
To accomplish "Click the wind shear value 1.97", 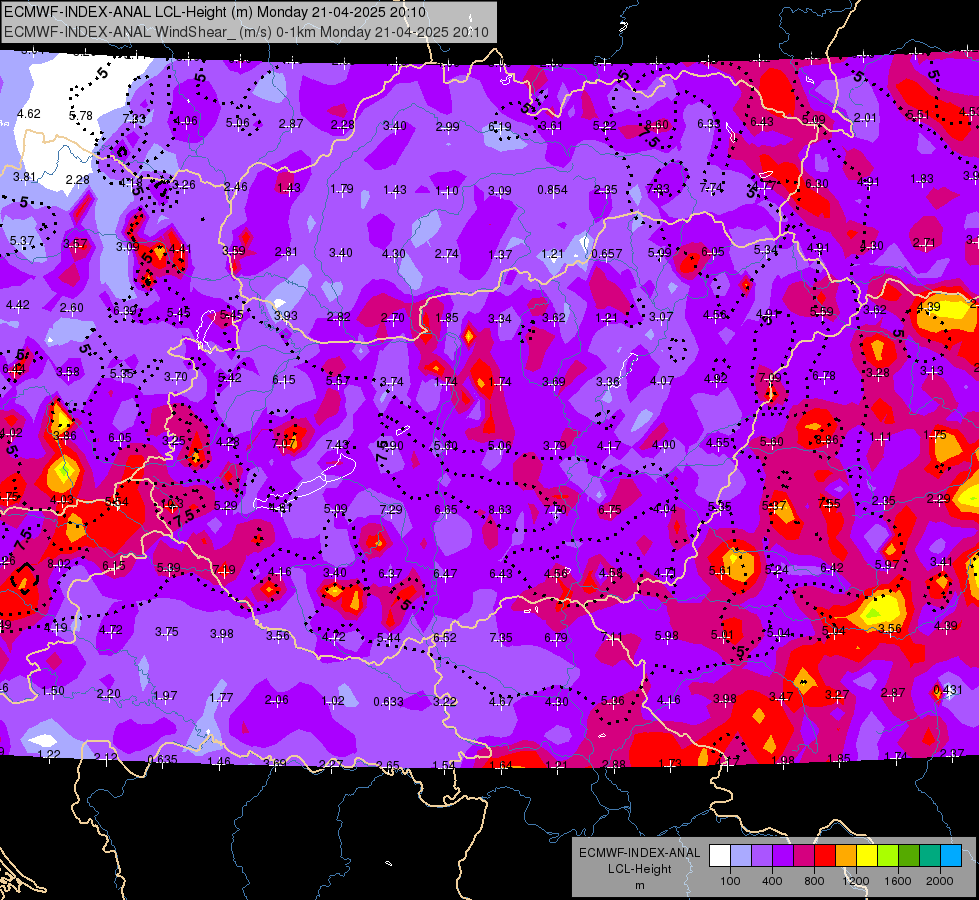I will (165, 695).
